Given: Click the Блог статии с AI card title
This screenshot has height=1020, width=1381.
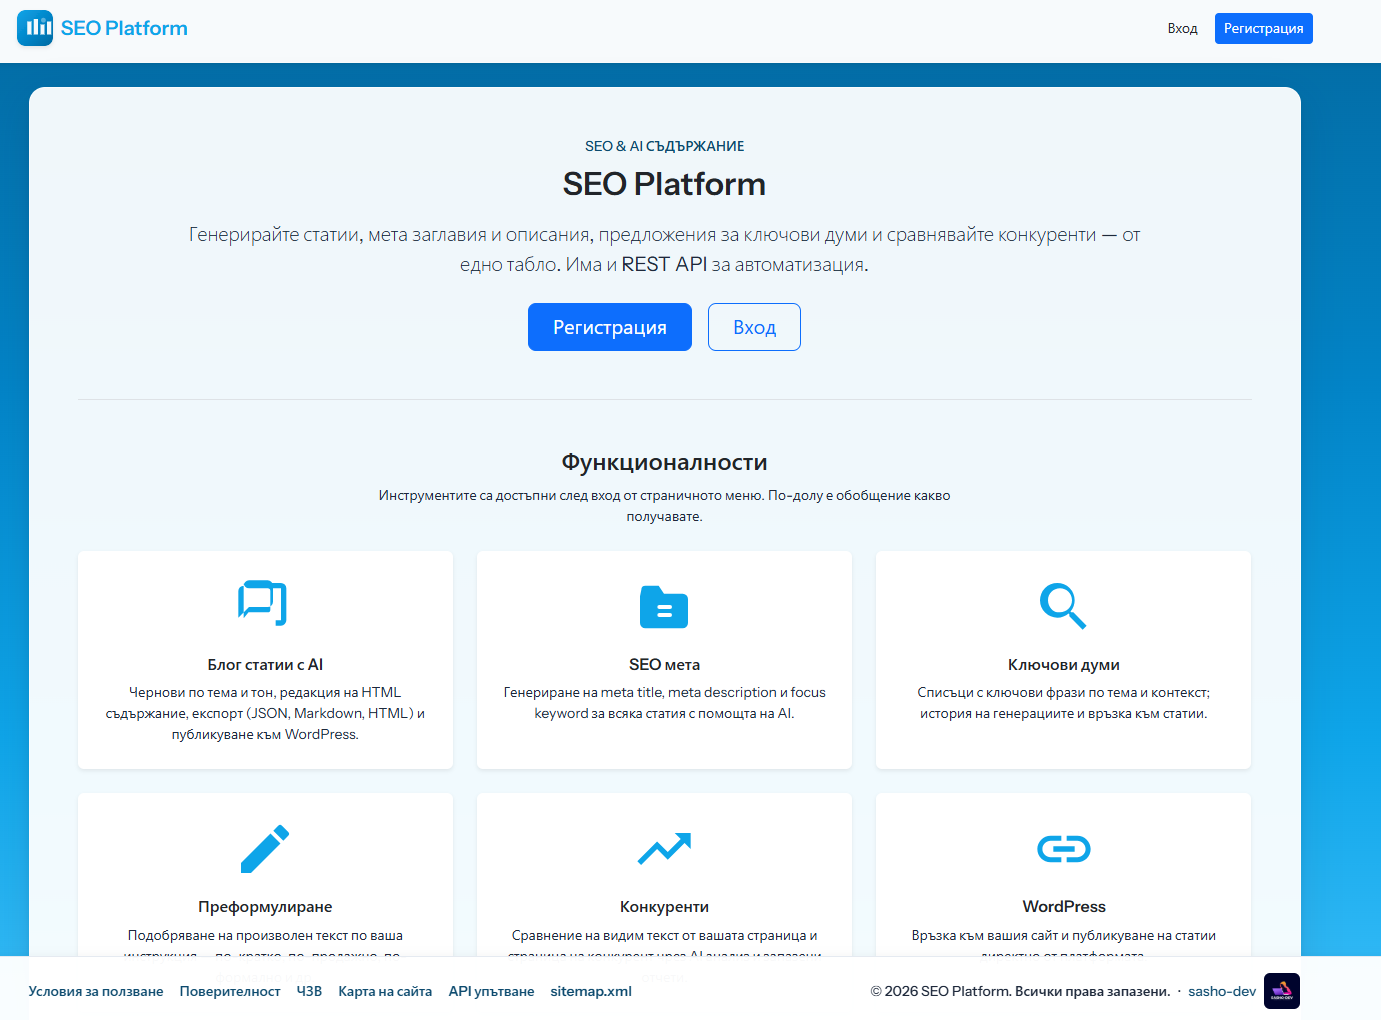Looking at the screenshot, I should pyautogui.click(x=265, y=665).
